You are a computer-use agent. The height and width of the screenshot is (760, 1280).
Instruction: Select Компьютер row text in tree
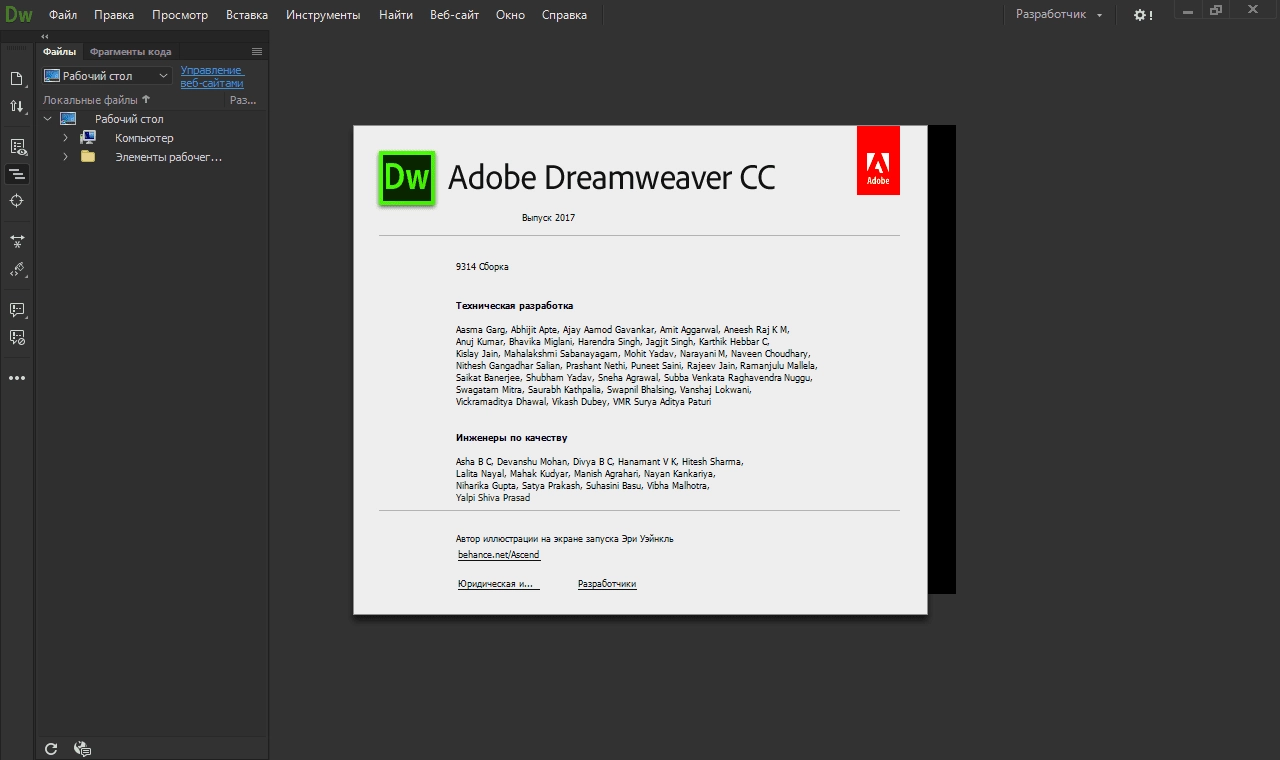pos(144,138)
